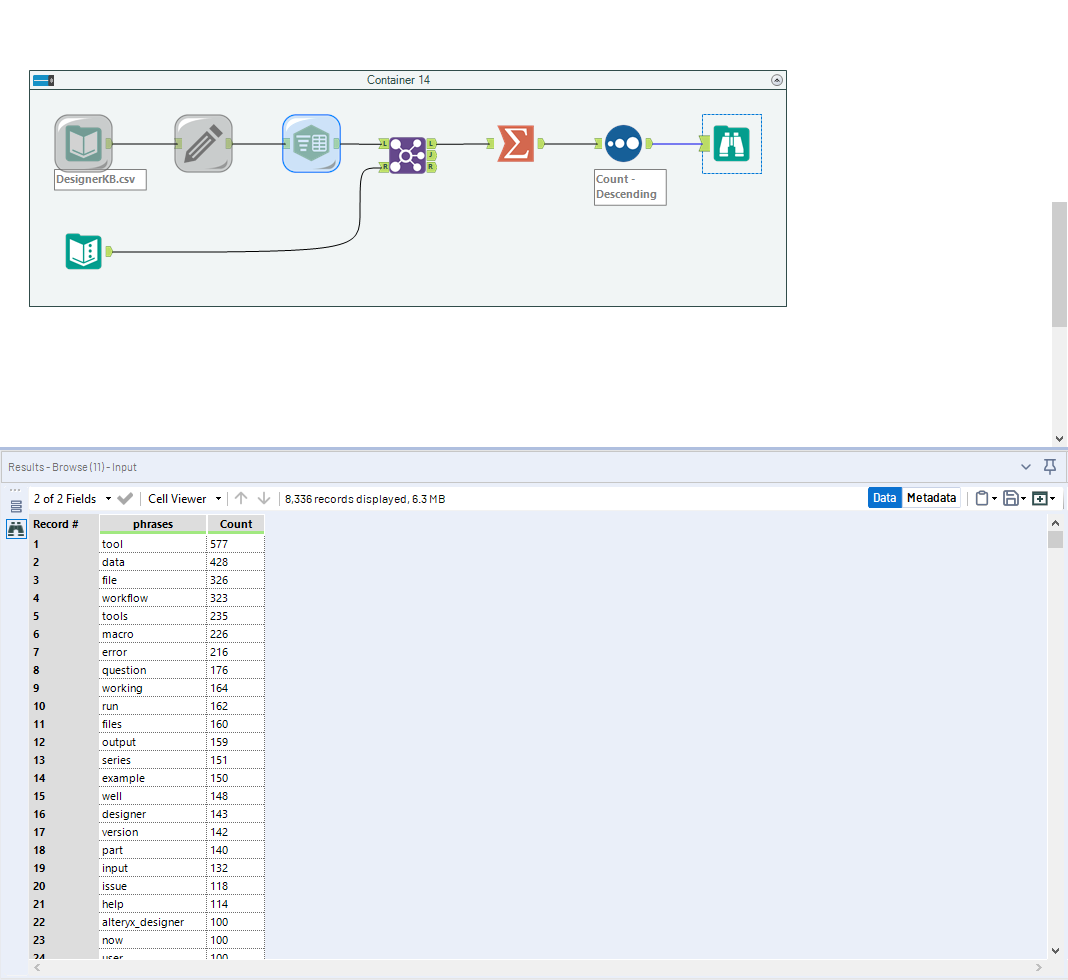
Task: Open the Formula tool in Container 14
Action: [x=203, y=143]
